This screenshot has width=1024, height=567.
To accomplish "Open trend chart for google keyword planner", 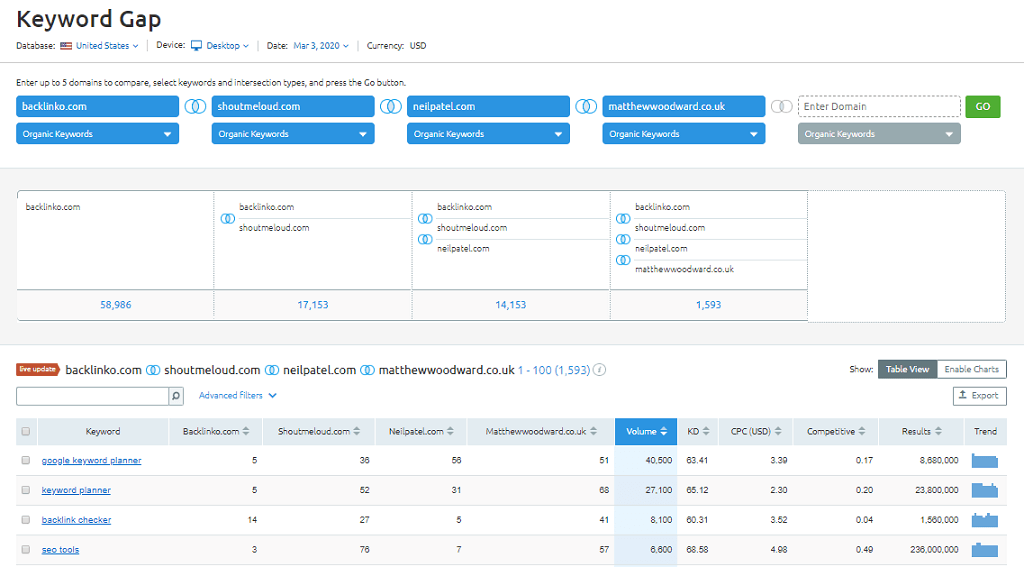I will pyautogui.click(x=984, y=461).
